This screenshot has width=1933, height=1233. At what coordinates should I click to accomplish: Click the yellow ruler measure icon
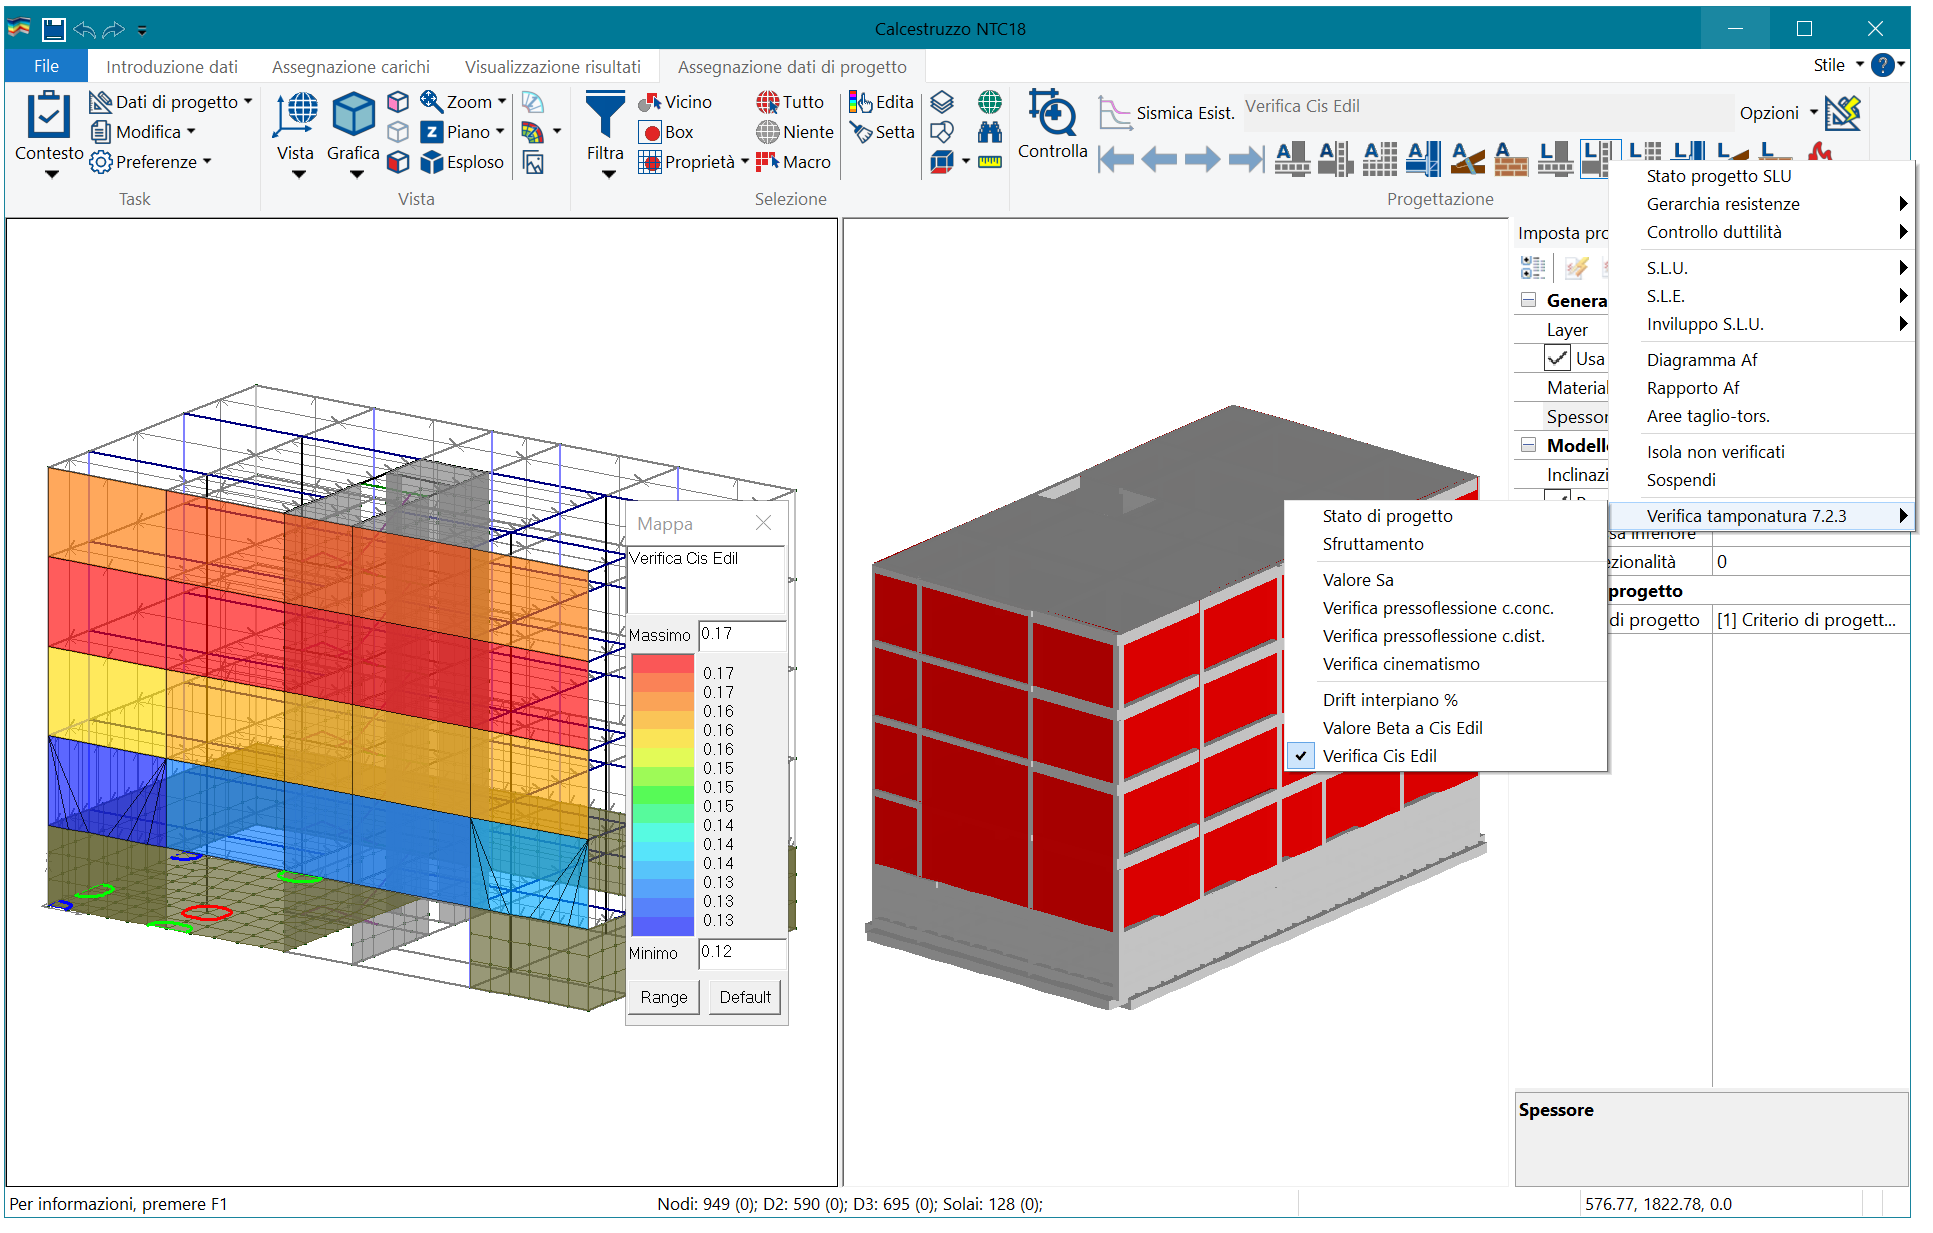click(x=990, y=162)
